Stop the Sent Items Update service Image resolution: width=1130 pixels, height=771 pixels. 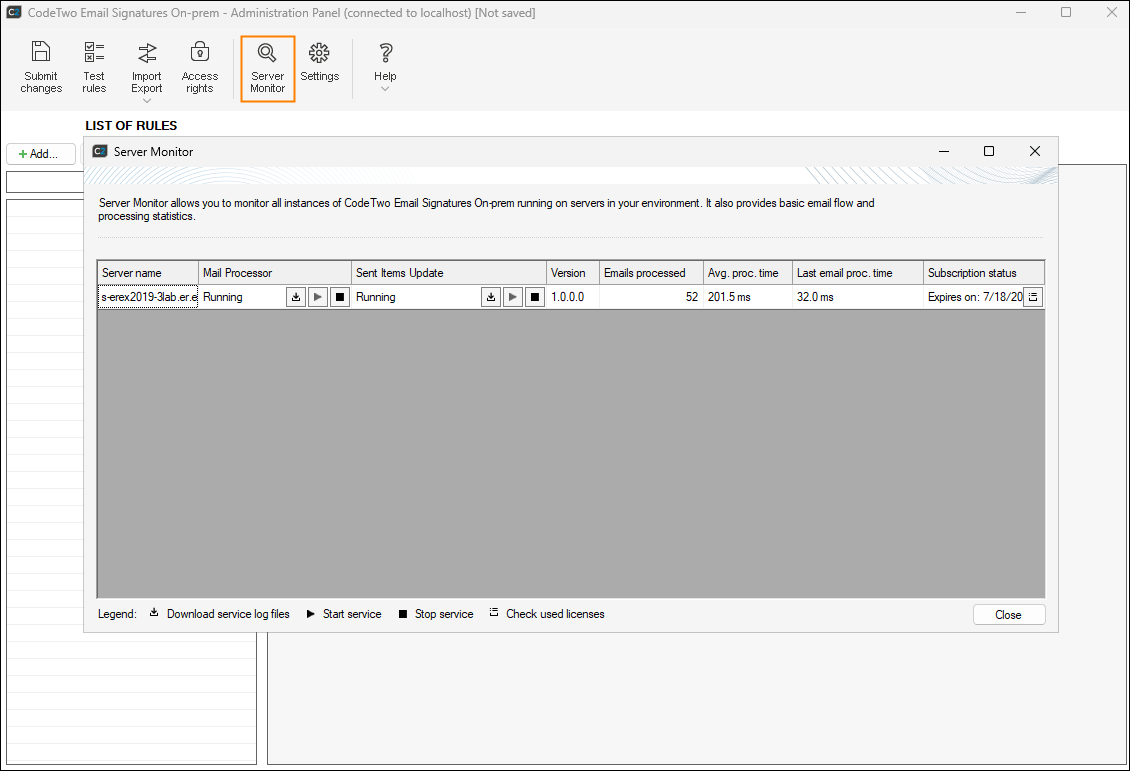pyautogui.click(x=534, y=296)
